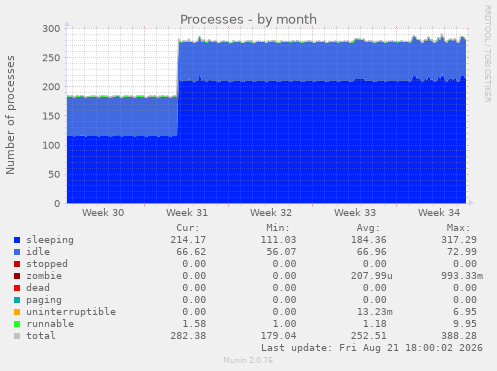Click the 100 y-axis value

51,145
